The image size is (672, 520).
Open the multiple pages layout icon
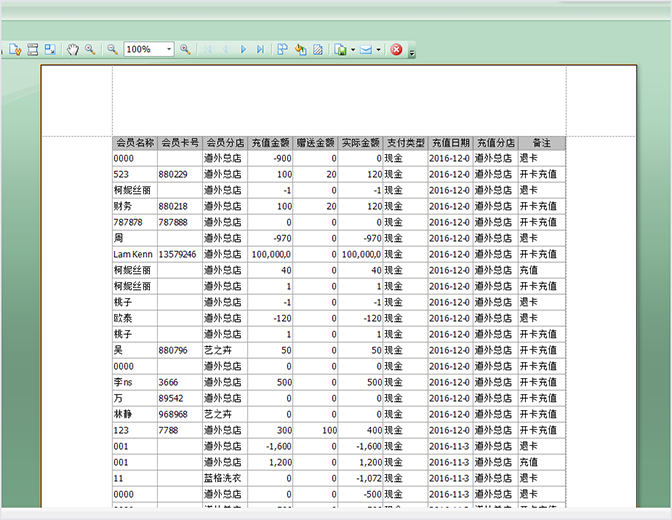tap(282, 49)
